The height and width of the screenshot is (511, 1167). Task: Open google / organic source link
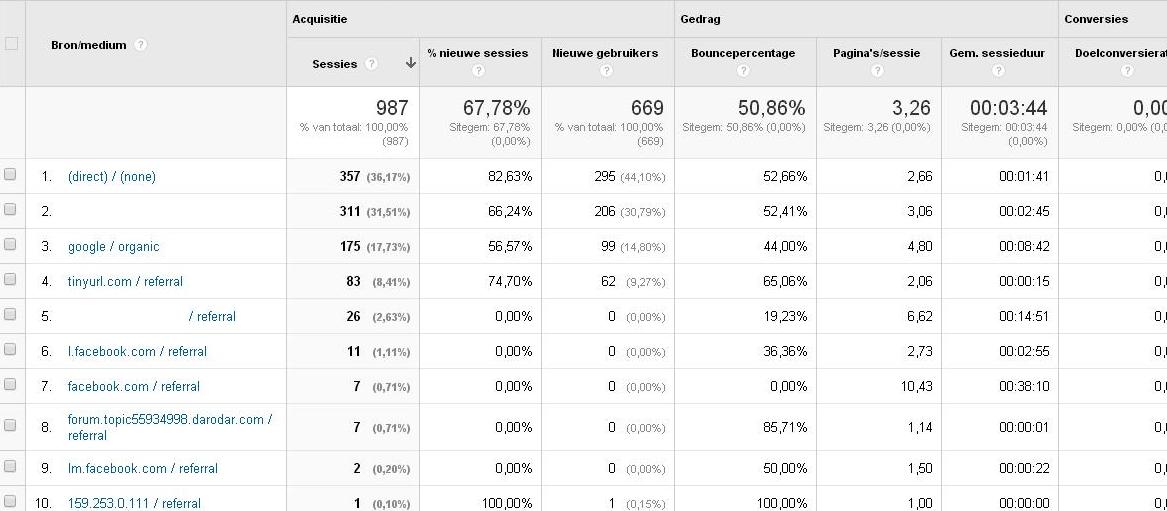pos(113,247)
